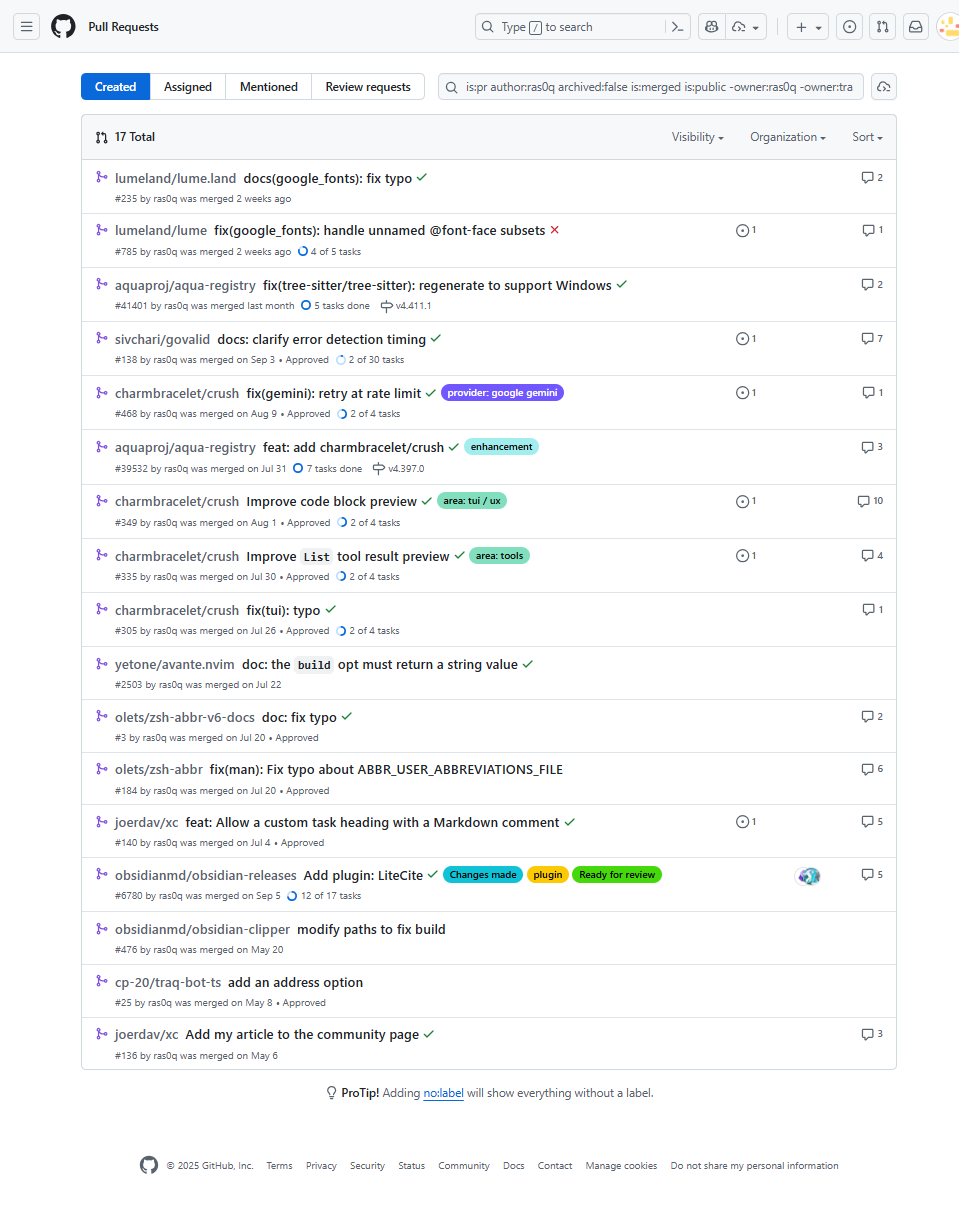Image resolution: width=959 pixels, height=1209 pixels.
Task: Refresh results with the sync icon beside search
Action: point(883,87)
